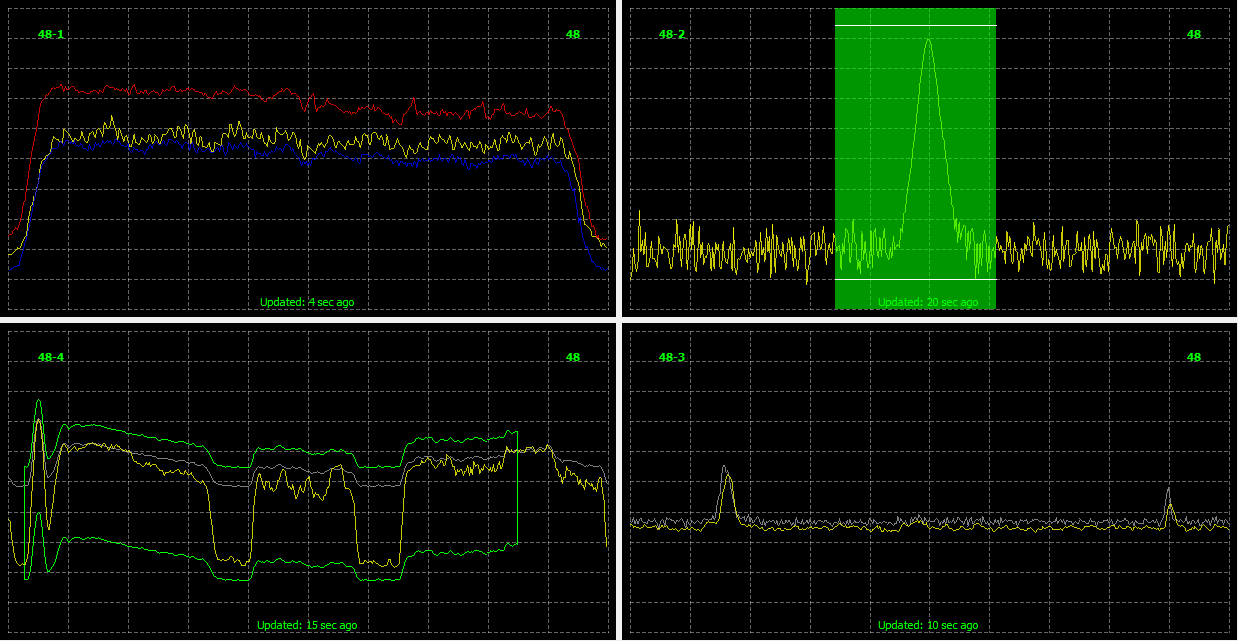Click the 'Updated: 10 sec ago' timestamp
This screenshot has width=1238, height=641.
pyautogui.click(x=928, y=624)
